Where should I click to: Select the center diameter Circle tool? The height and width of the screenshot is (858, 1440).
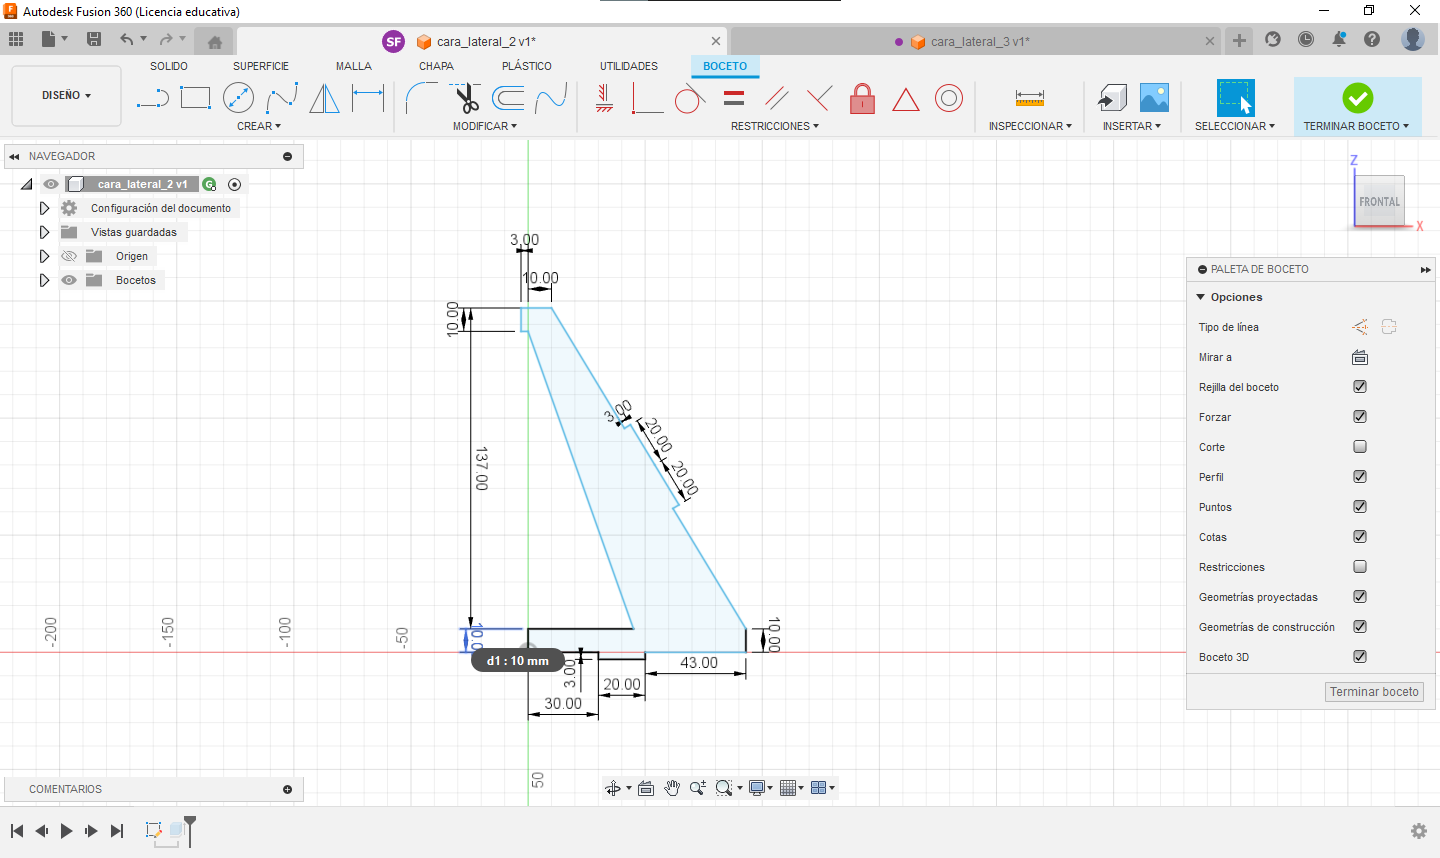[x=238, y=98]
